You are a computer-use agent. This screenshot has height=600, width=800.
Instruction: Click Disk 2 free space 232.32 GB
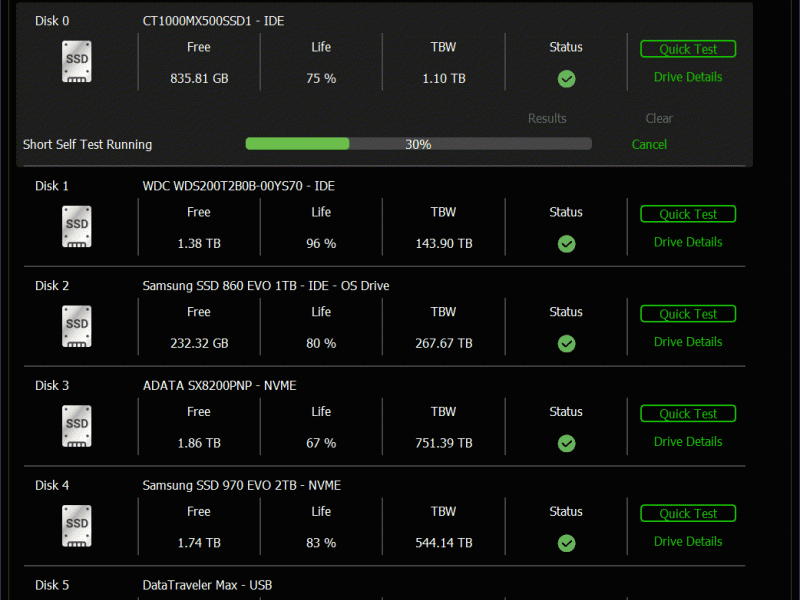click(199, 343)
